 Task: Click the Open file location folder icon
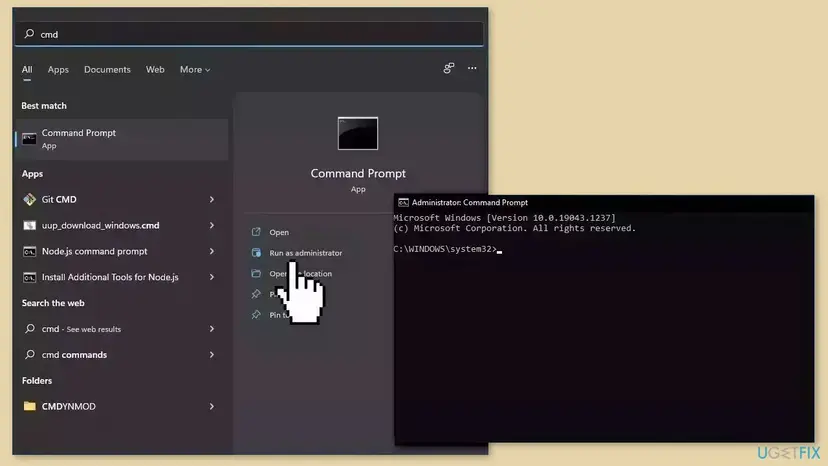click(256, 273)
